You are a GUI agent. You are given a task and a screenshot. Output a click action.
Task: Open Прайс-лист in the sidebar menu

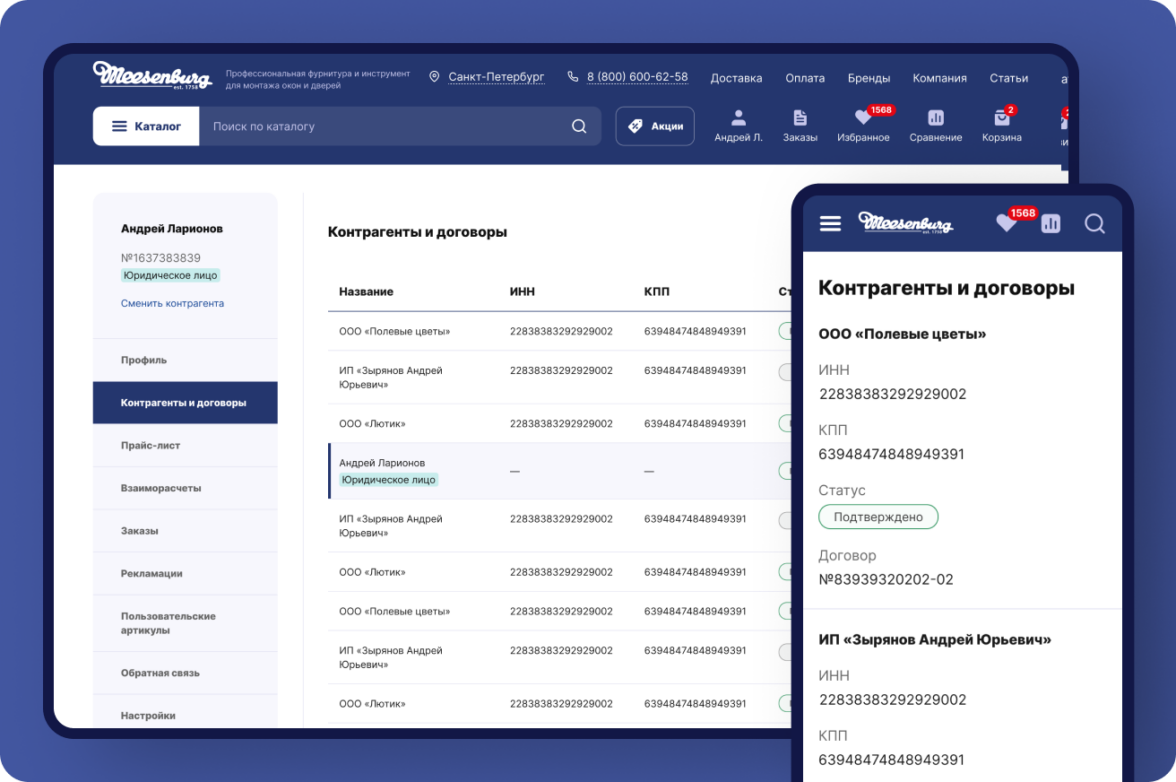151,445
